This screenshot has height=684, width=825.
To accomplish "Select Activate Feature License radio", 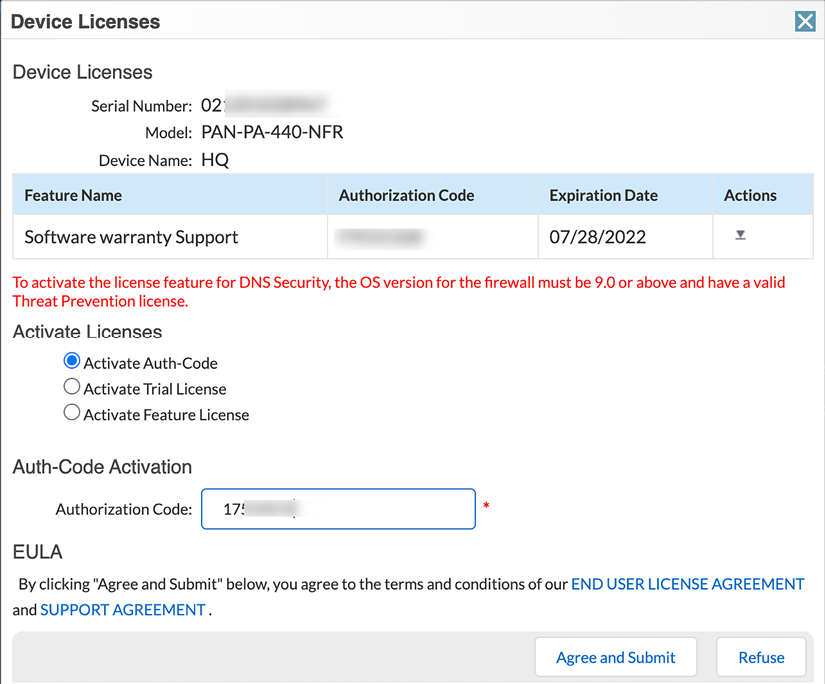I will click(x=72, y=413).
